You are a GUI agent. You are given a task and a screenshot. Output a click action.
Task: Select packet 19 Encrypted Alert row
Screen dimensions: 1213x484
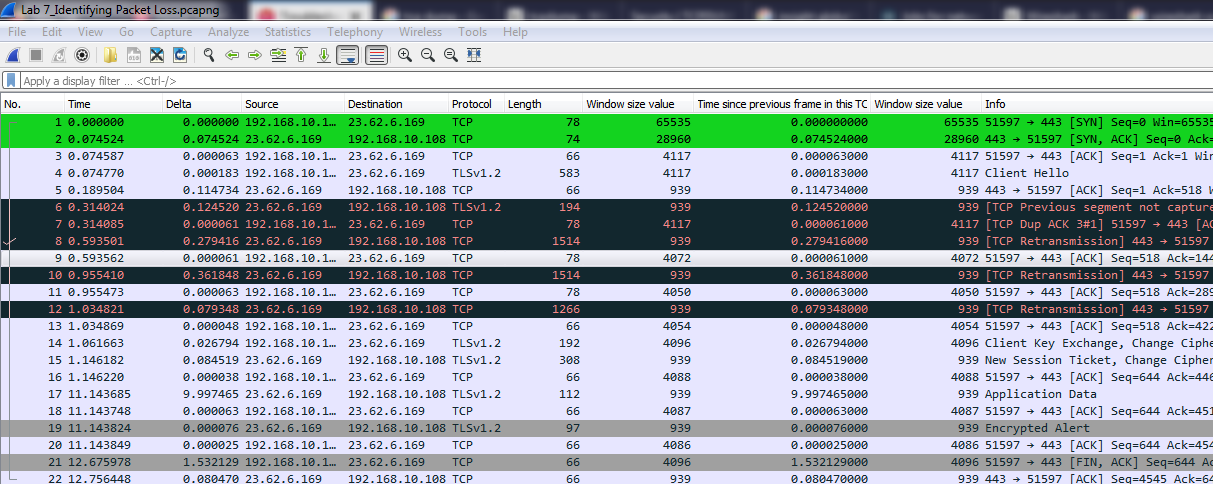[606, 428]
